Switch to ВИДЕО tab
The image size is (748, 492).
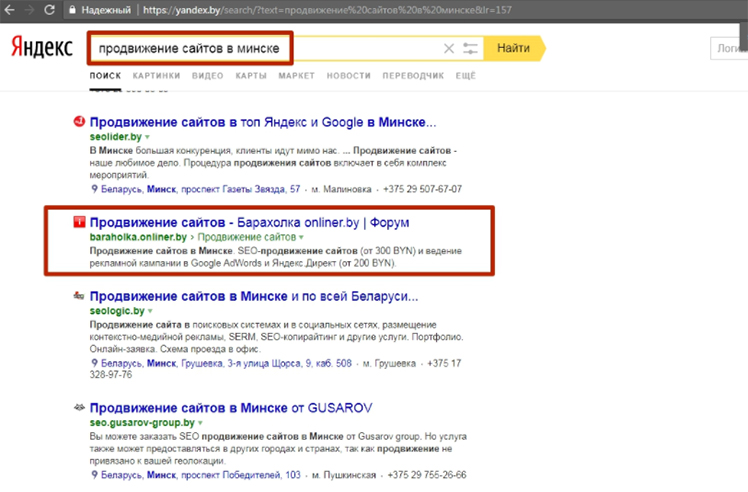pos(208,75)
